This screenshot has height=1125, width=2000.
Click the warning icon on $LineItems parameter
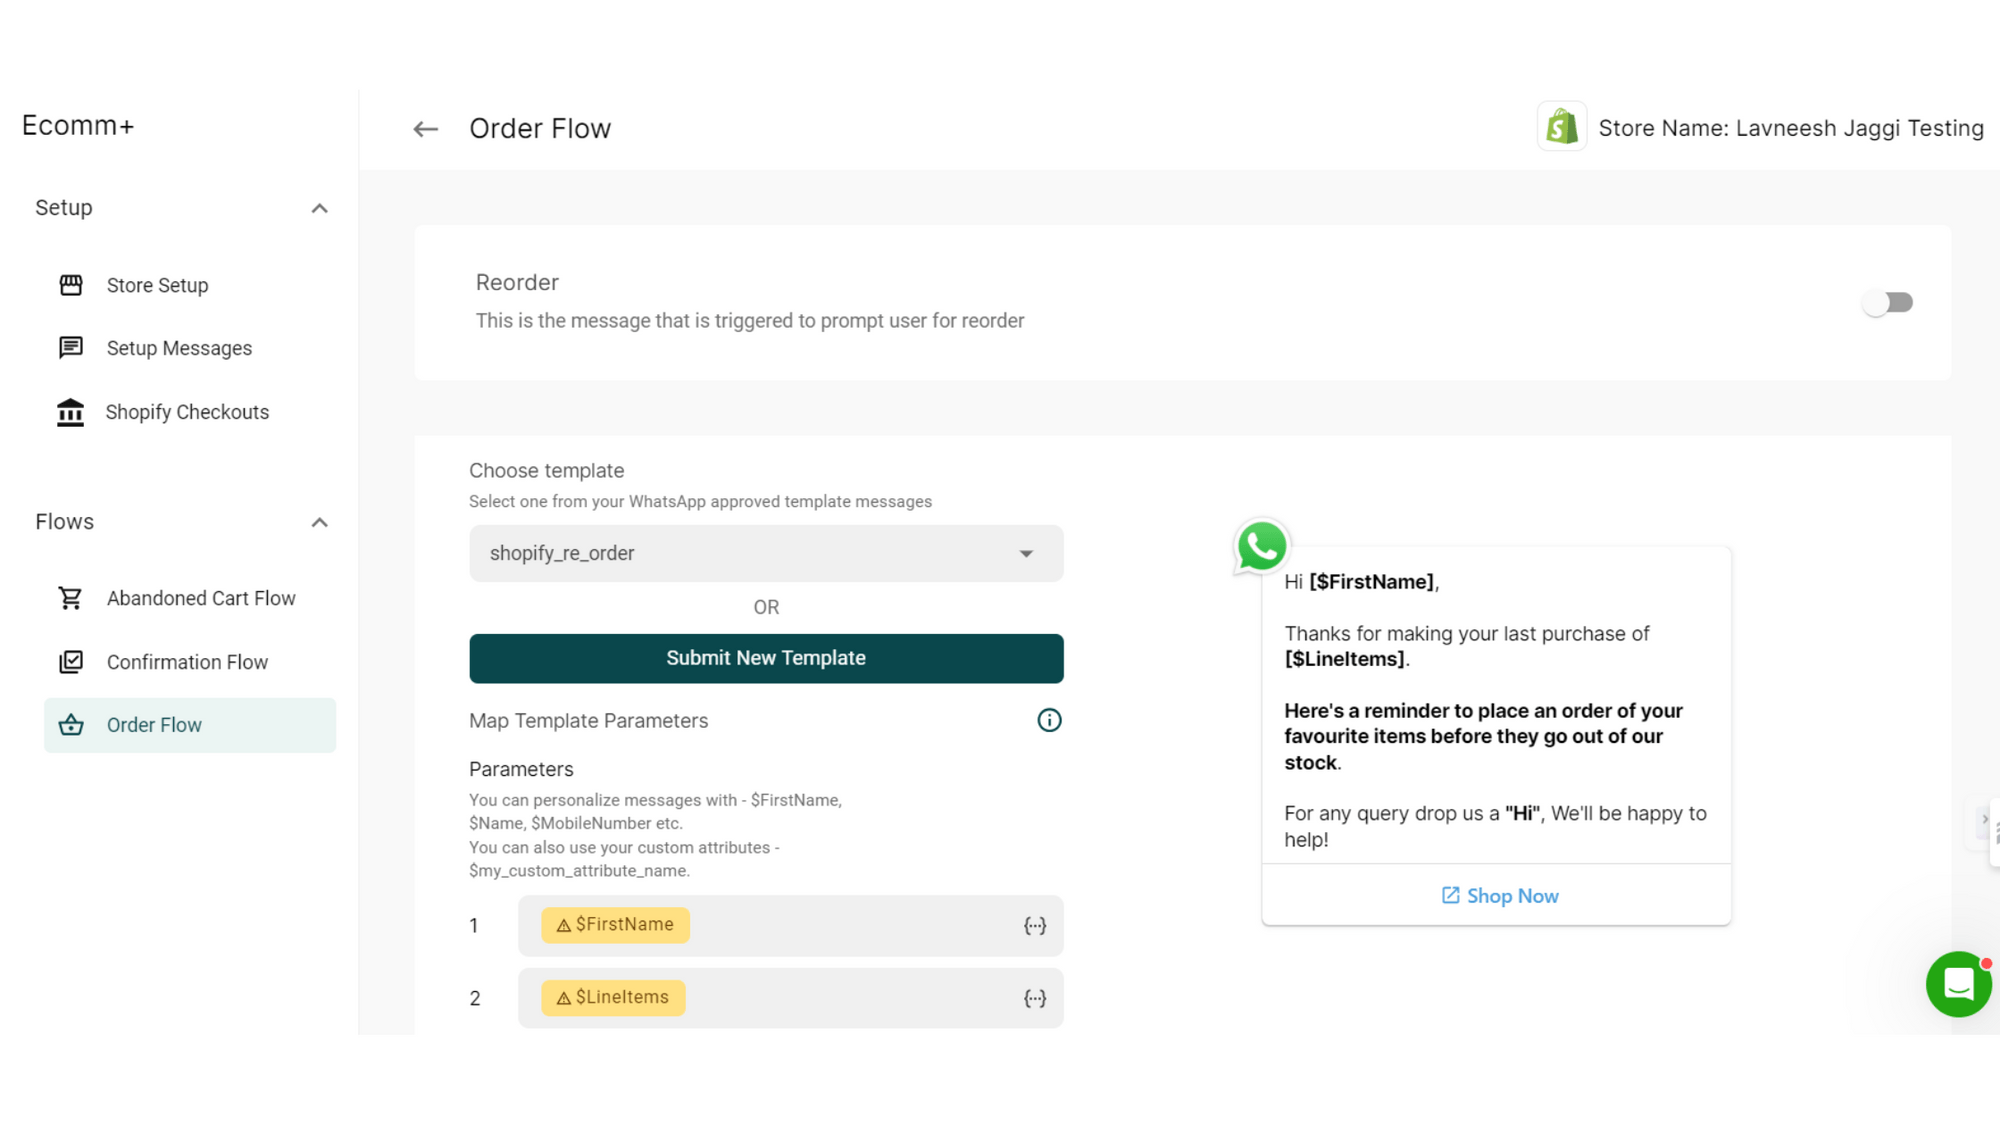tap(561, 997)
